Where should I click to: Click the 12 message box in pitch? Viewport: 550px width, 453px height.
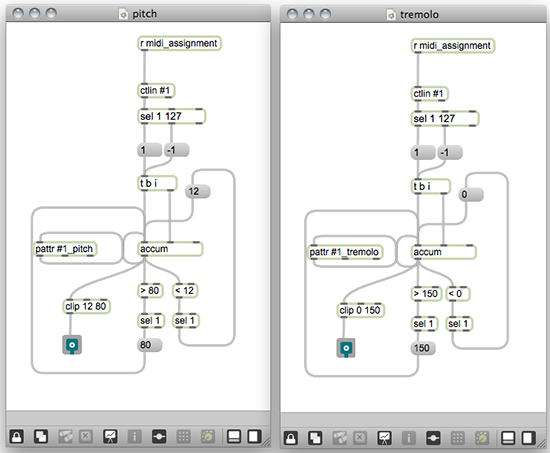coord(197,192)
